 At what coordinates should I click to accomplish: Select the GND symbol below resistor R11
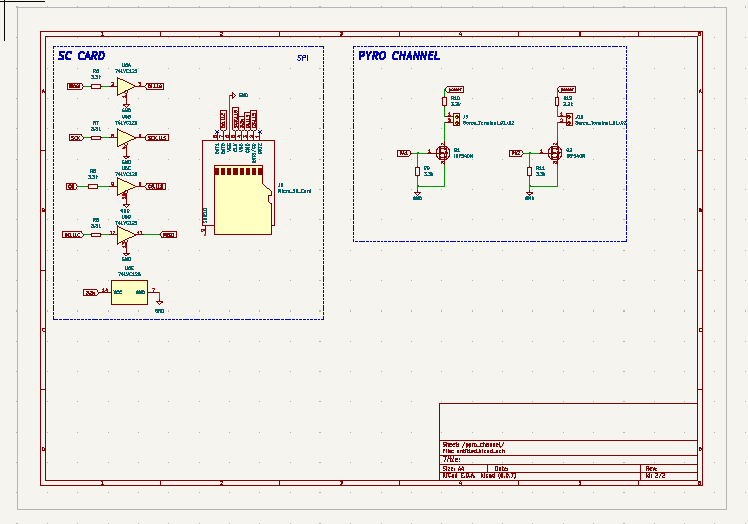point(530,195)
